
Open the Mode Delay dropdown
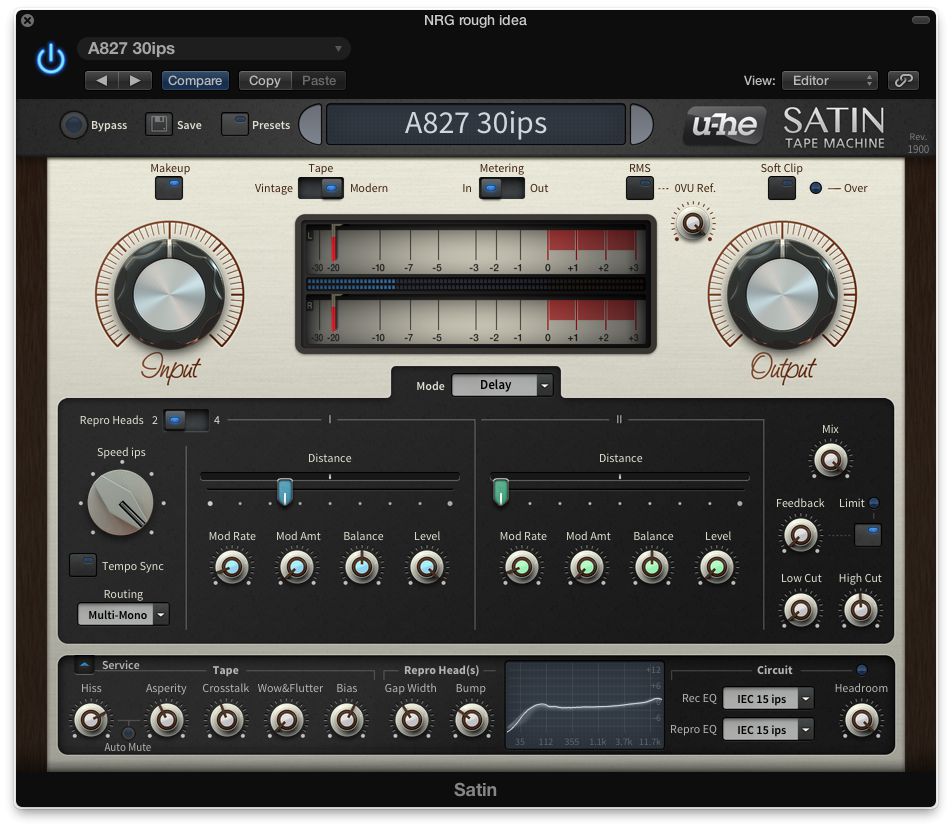(x=502, y=385)
